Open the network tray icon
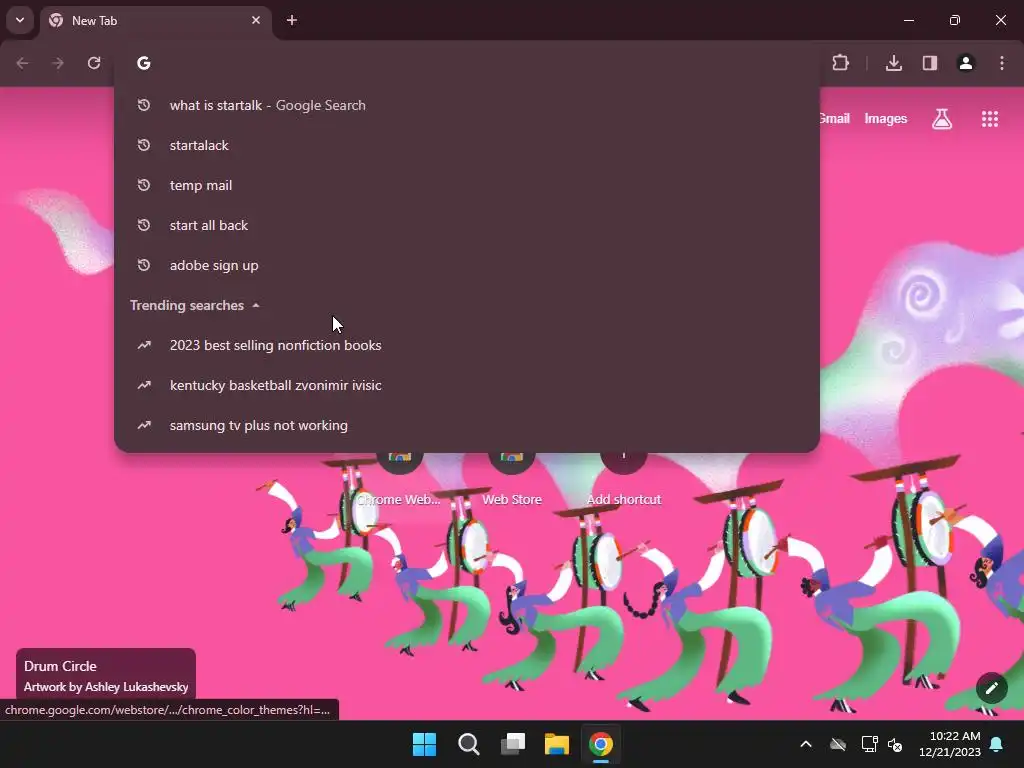 869,744
